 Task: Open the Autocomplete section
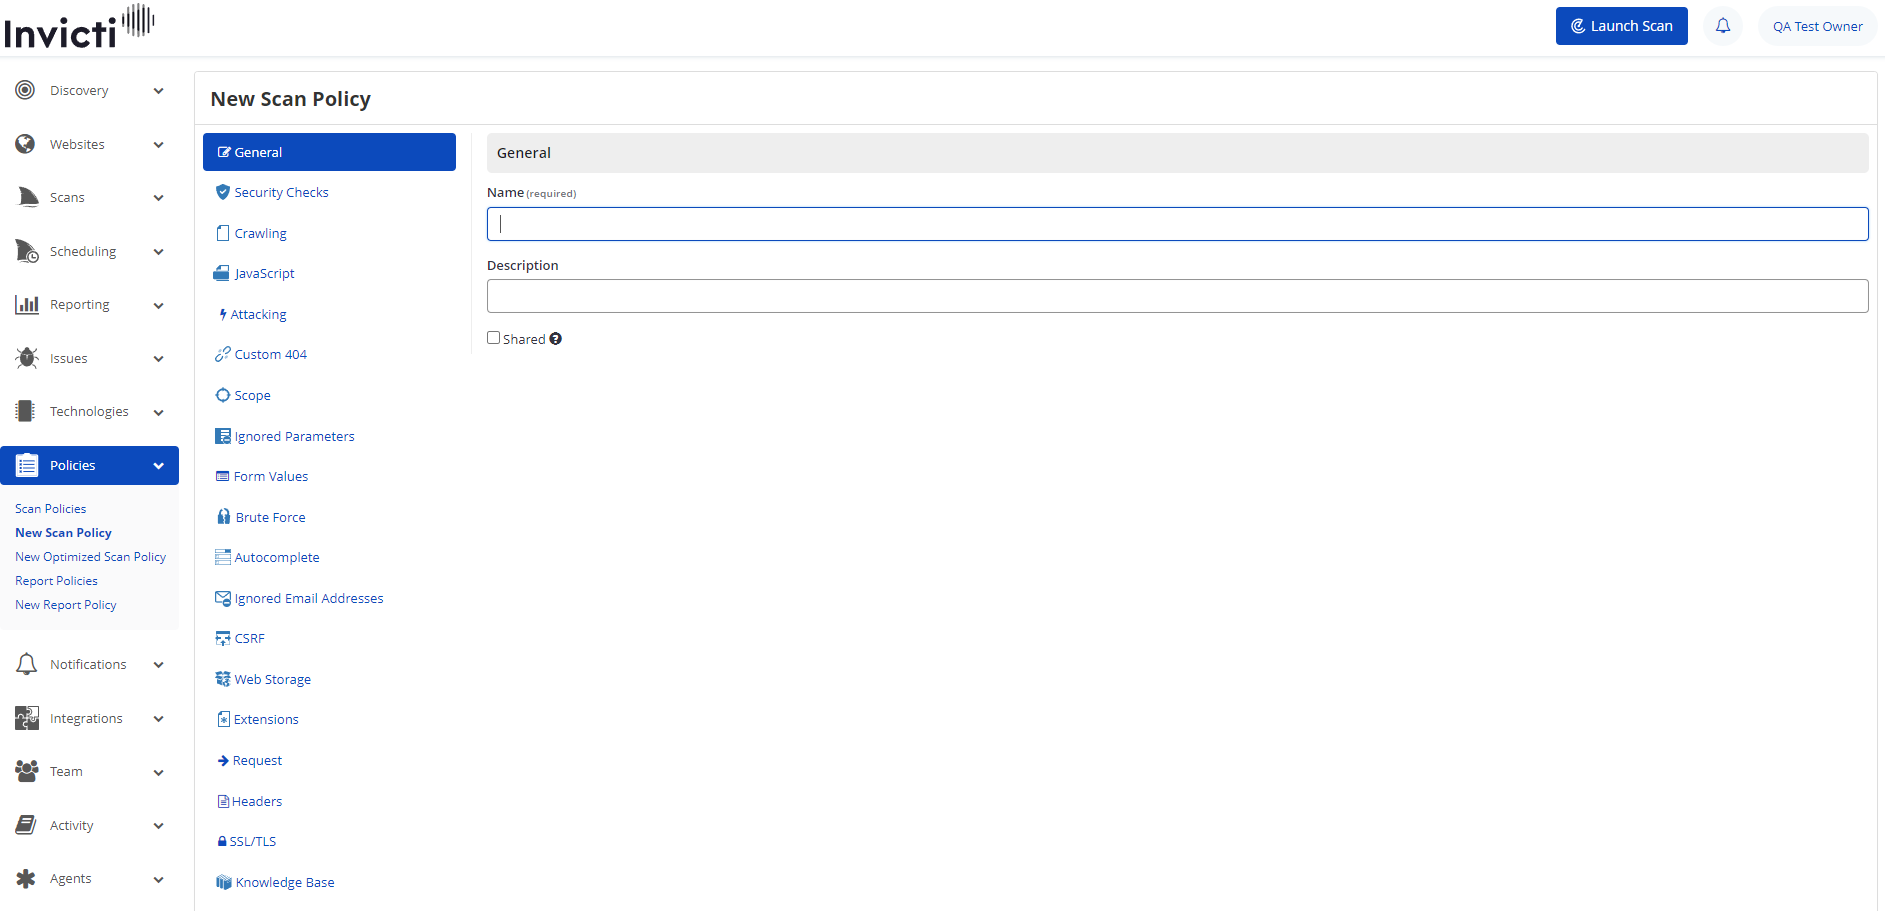268,557
